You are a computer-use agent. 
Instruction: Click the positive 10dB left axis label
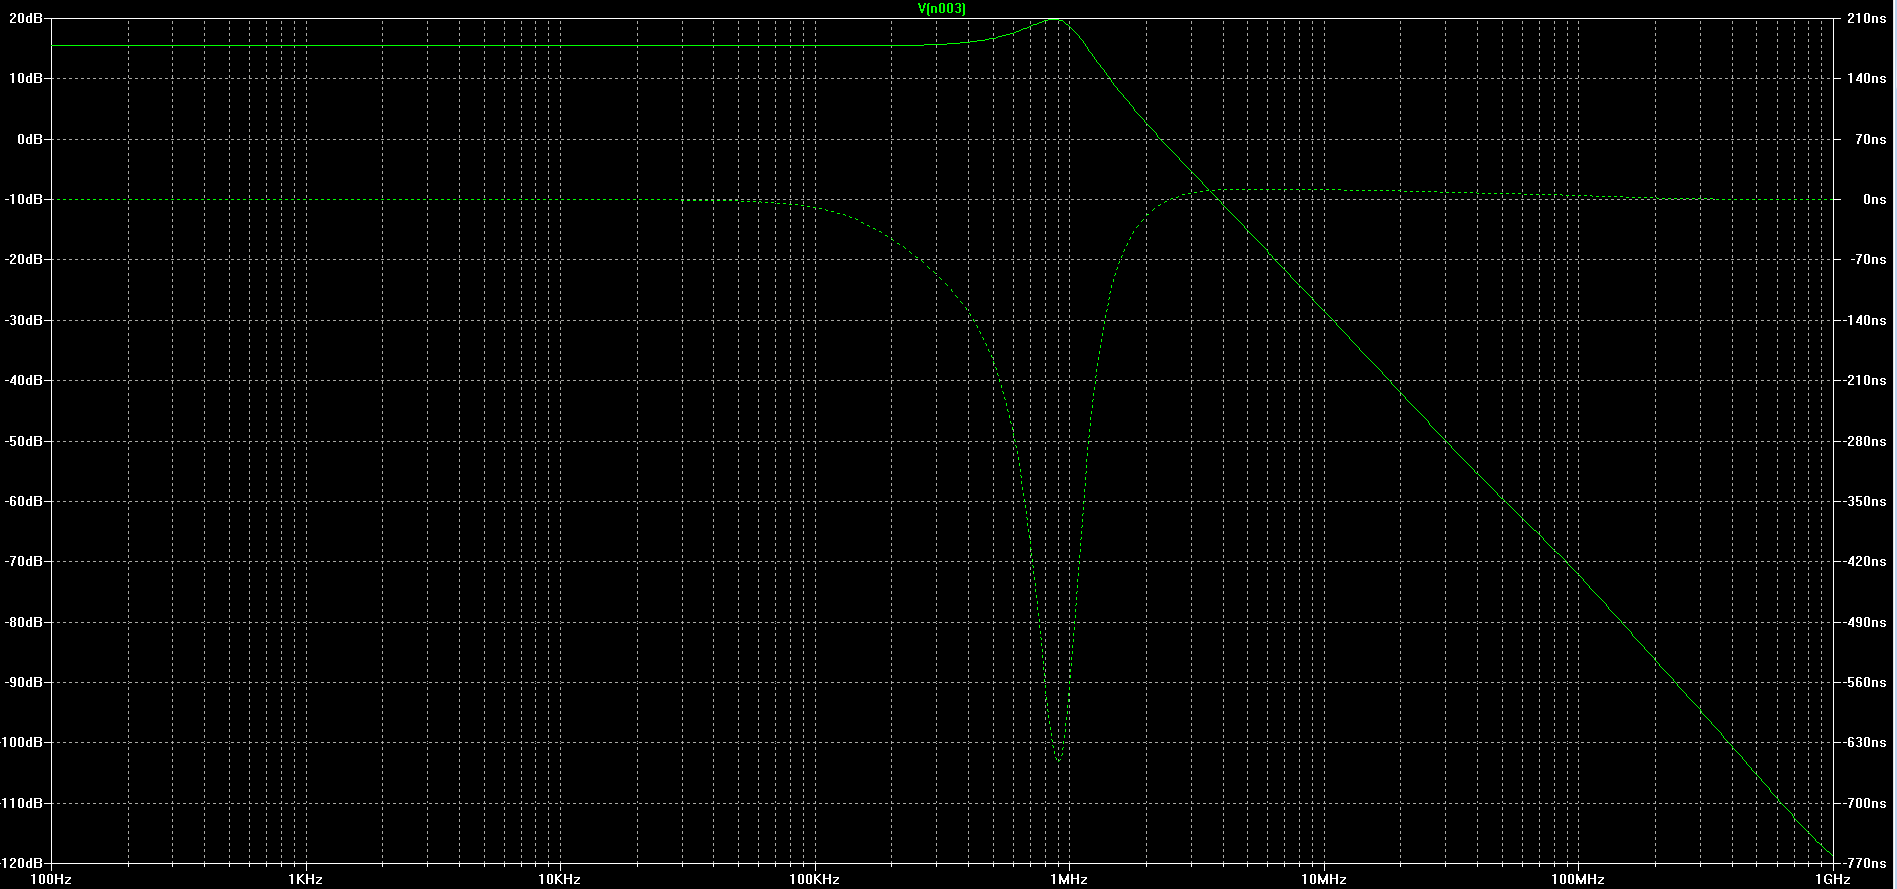[25, 78]
